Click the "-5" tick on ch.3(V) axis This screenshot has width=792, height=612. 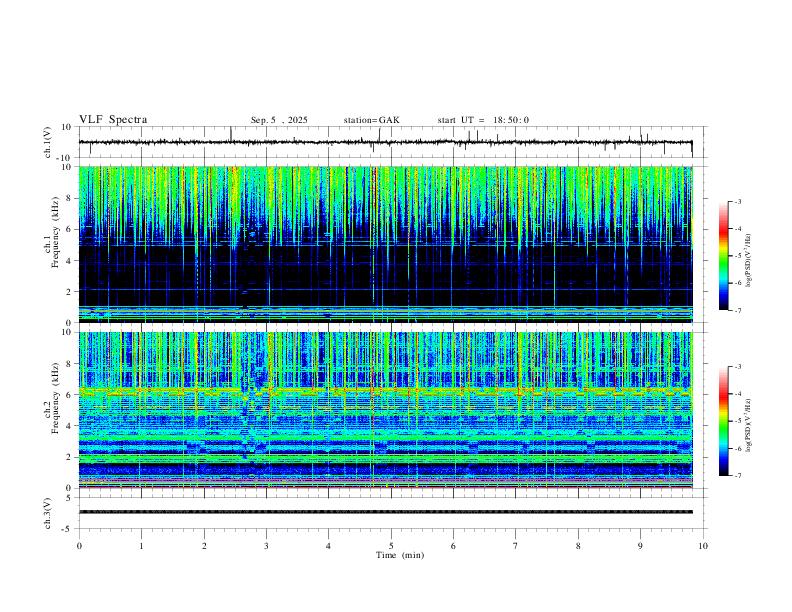[x=68, y=529]
